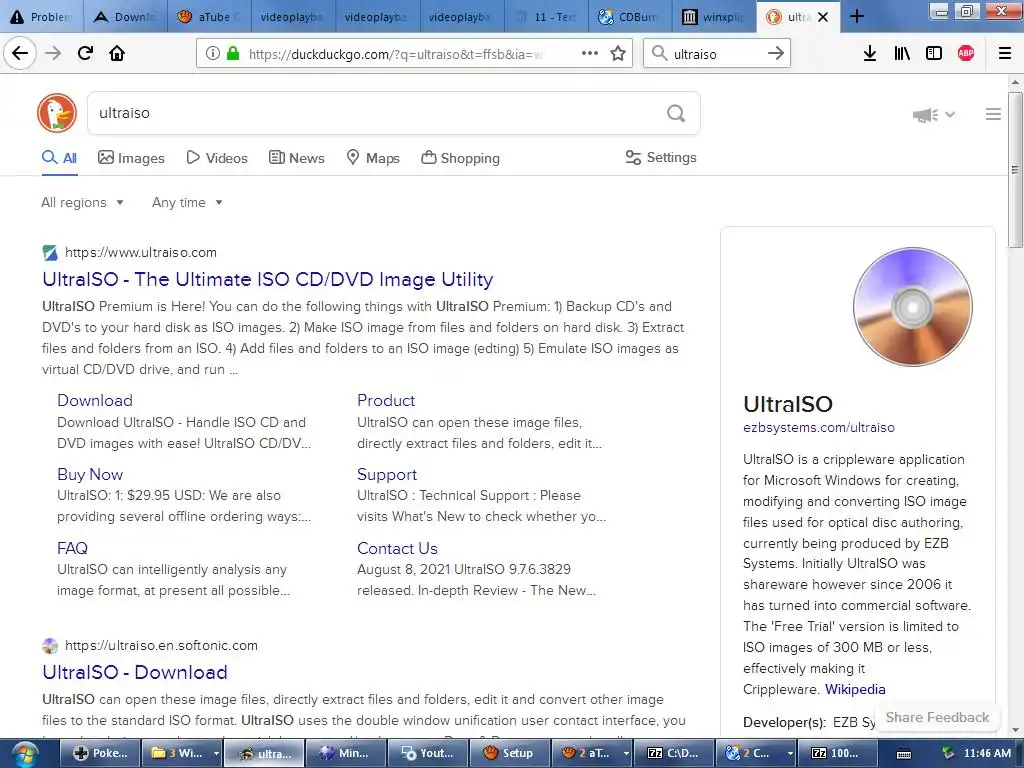Switch to the CDBurn browser tab
This screenshot has height=768, width=1024.
(x=630, y=17)
